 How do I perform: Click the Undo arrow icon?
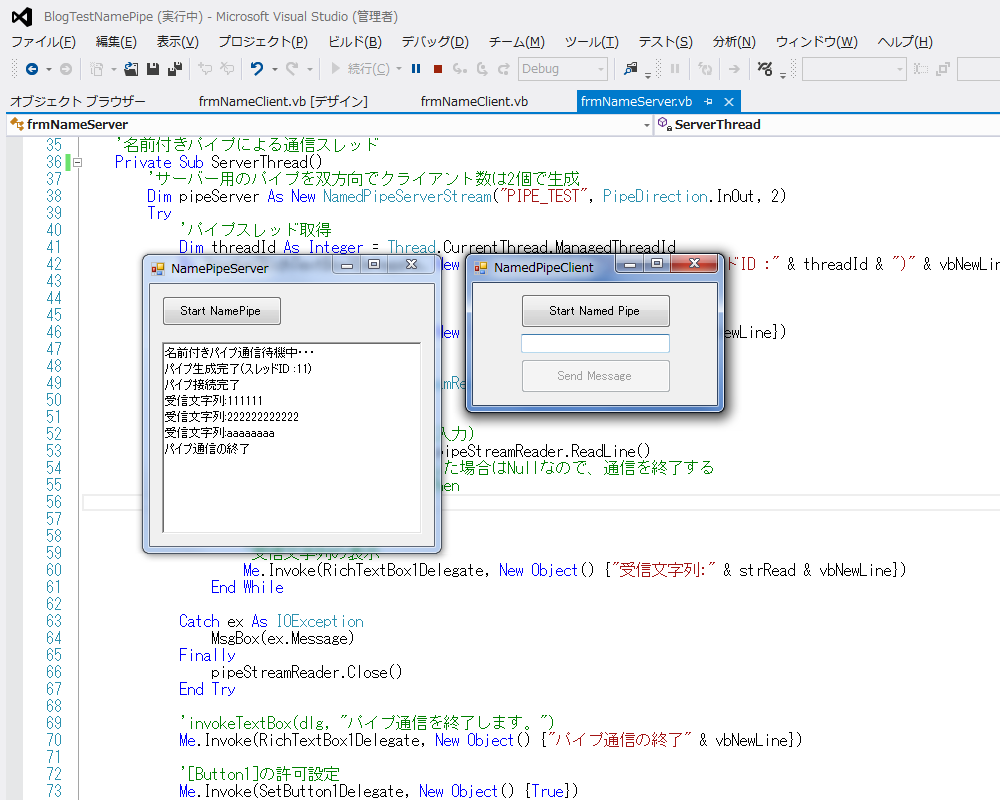[256, 68]
